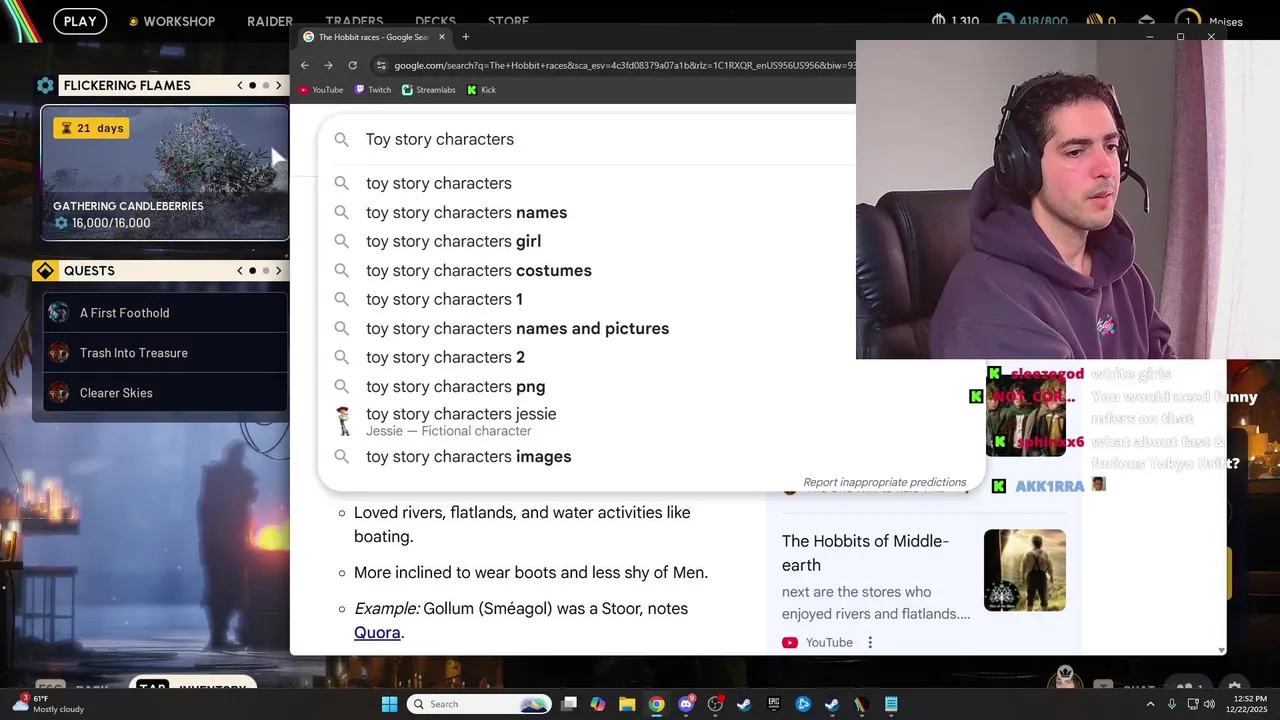Open Discord from the taskbar

[686, 704]
